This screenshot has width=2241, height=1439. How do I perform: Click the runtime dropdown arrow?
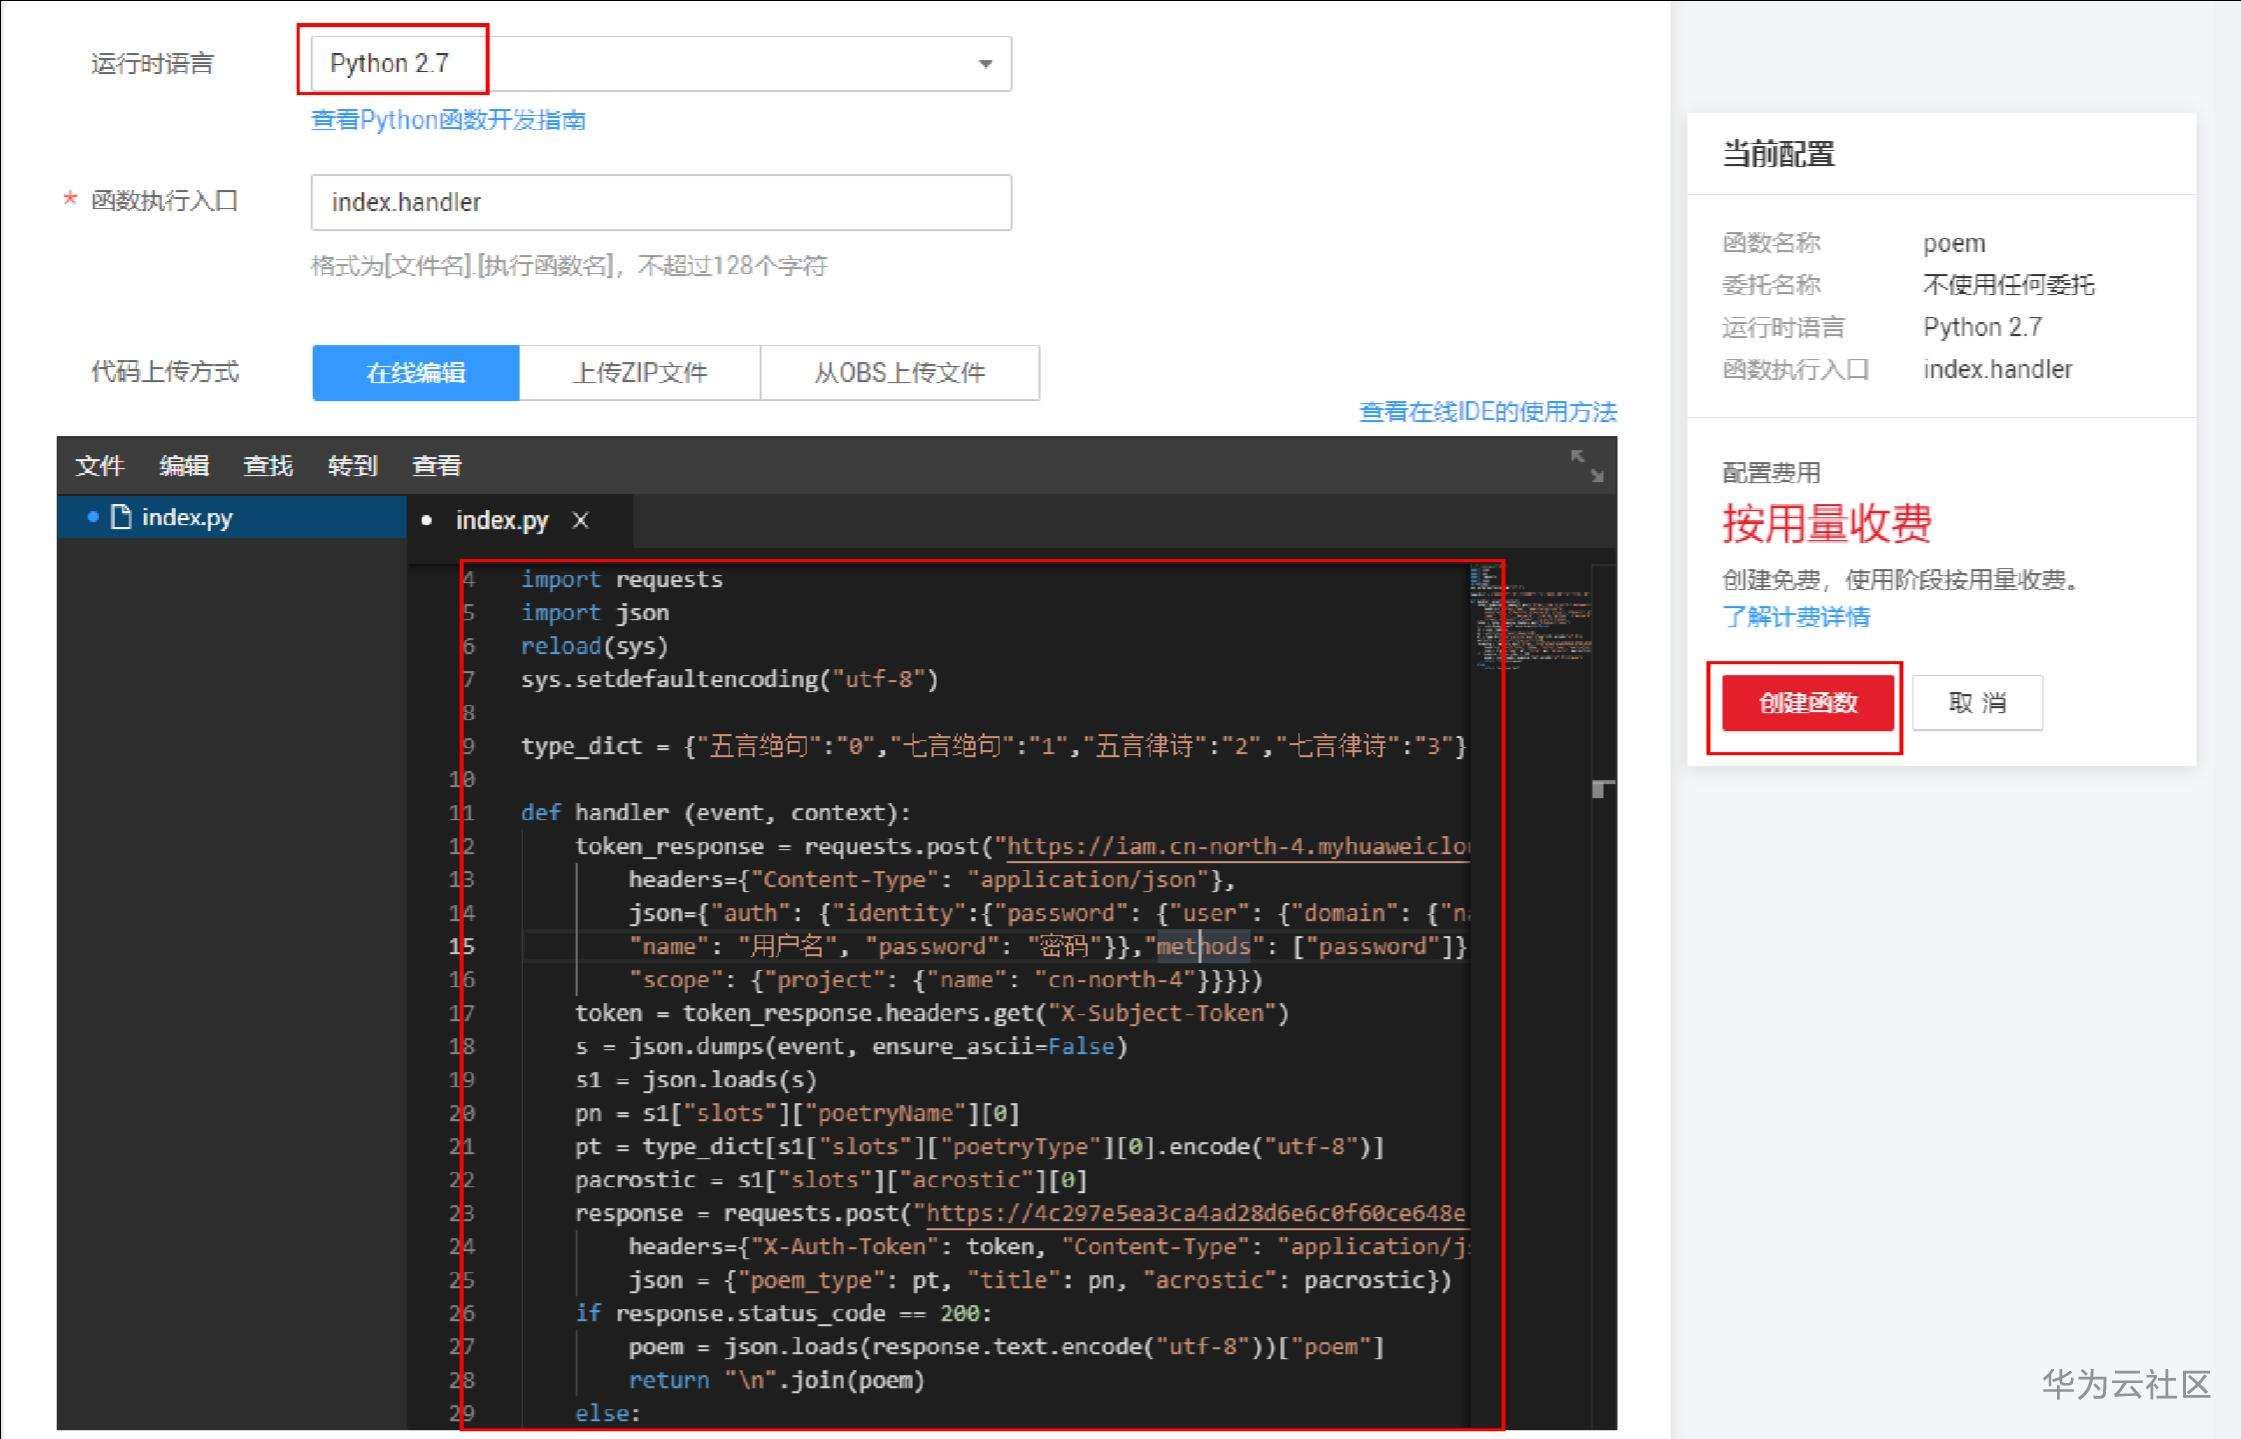[985, 64]
